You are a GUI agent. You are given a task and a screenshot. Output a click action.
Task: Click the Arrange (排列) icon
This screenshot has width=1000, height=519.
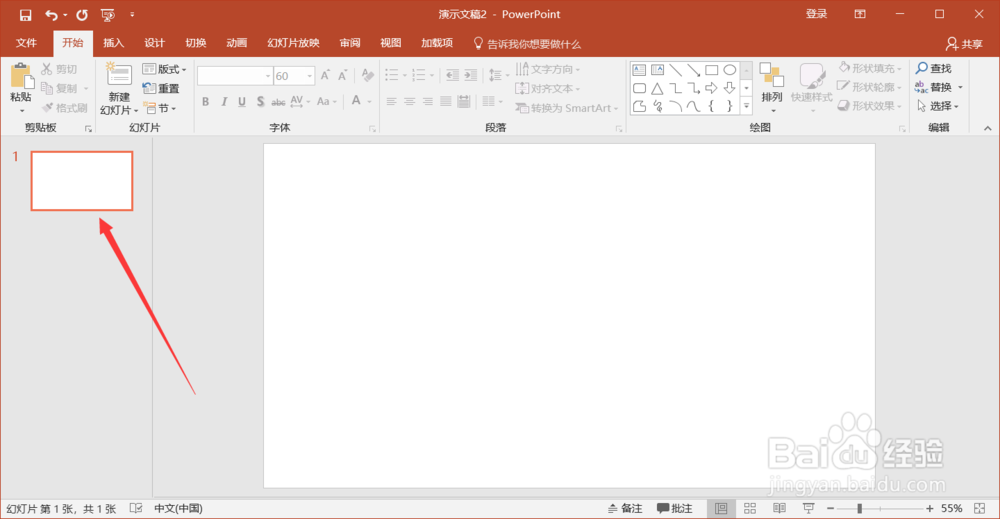coord(772,75)
